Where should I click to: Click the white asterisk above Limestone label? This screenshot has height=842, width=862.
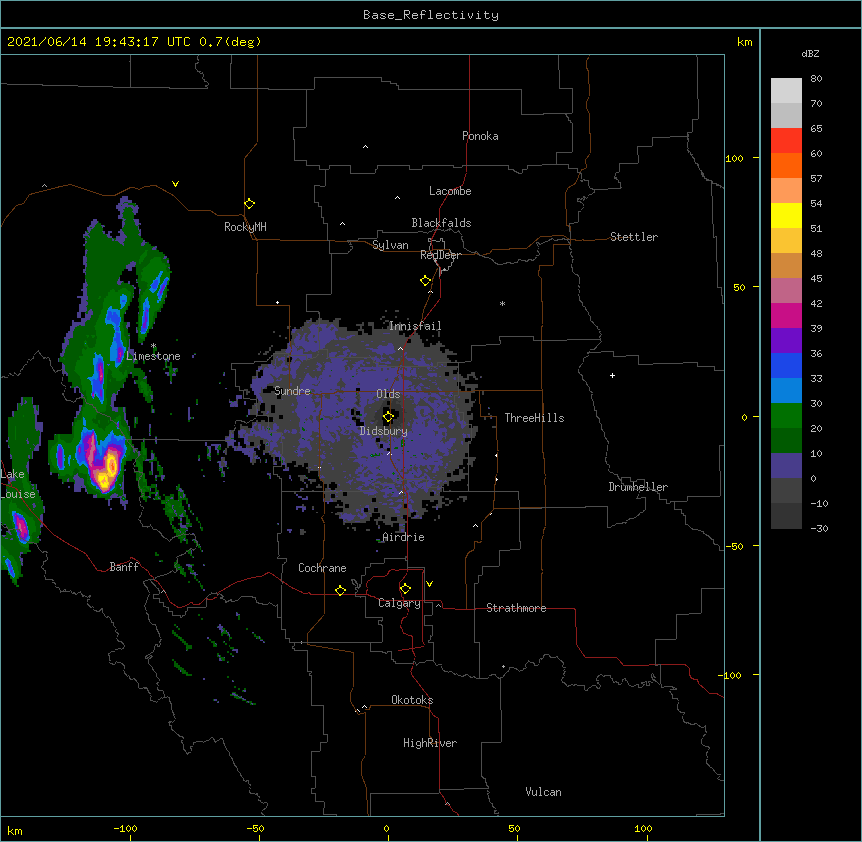[154, 346]
